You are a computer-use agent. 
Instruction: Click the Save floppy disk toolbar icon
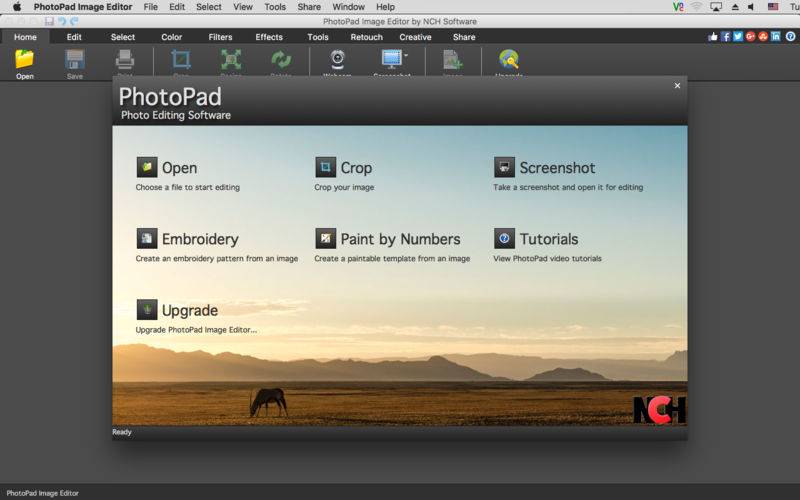(x=74, y=59)
